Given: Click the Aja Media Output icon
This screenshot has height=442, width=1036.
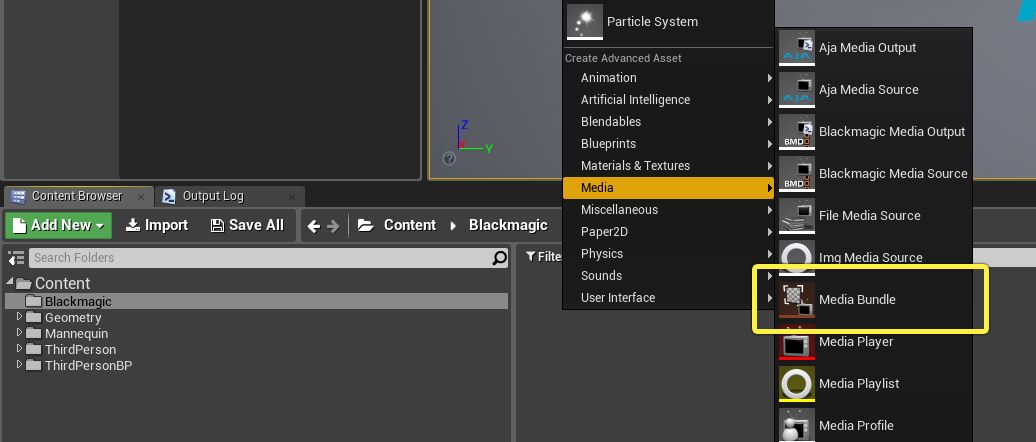Looking at the screenshot, I should tap(797, 48).
